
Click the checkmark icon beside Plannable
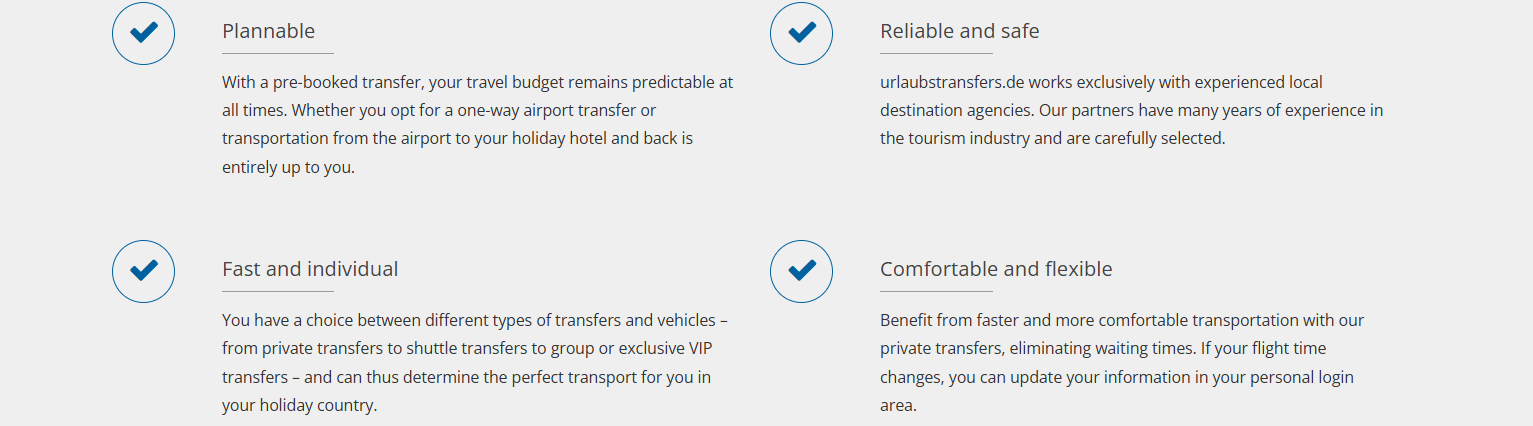pos(144,33)
